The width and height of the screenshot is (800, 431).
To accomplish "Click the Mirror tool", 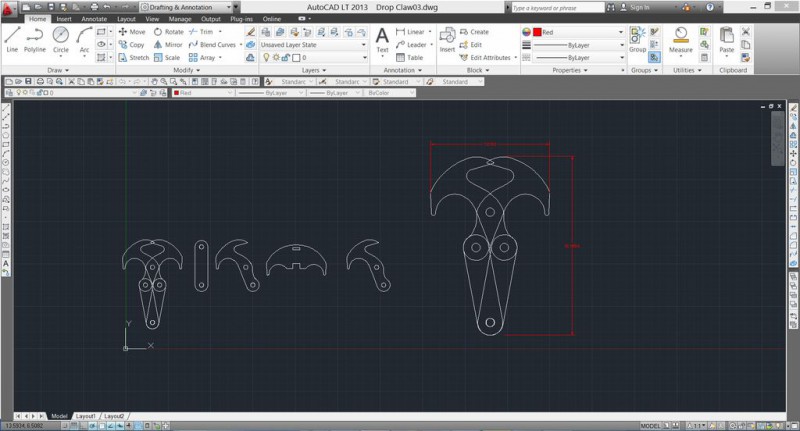I will click(x=168, y=45).
